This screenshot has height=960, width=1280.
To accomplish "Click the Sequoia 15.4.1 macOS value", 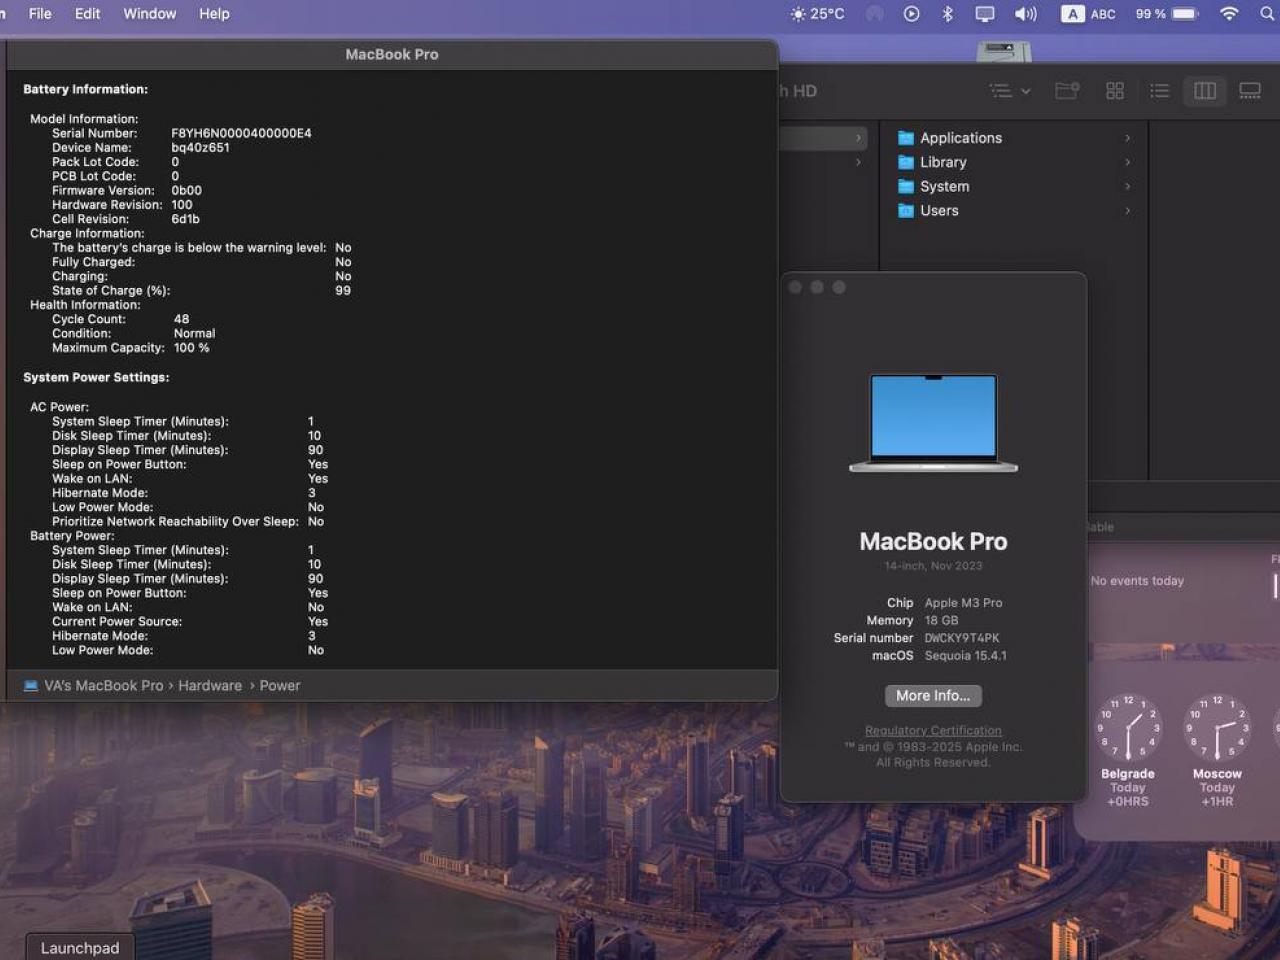I will pyautogui.click(x=965, y=656).
